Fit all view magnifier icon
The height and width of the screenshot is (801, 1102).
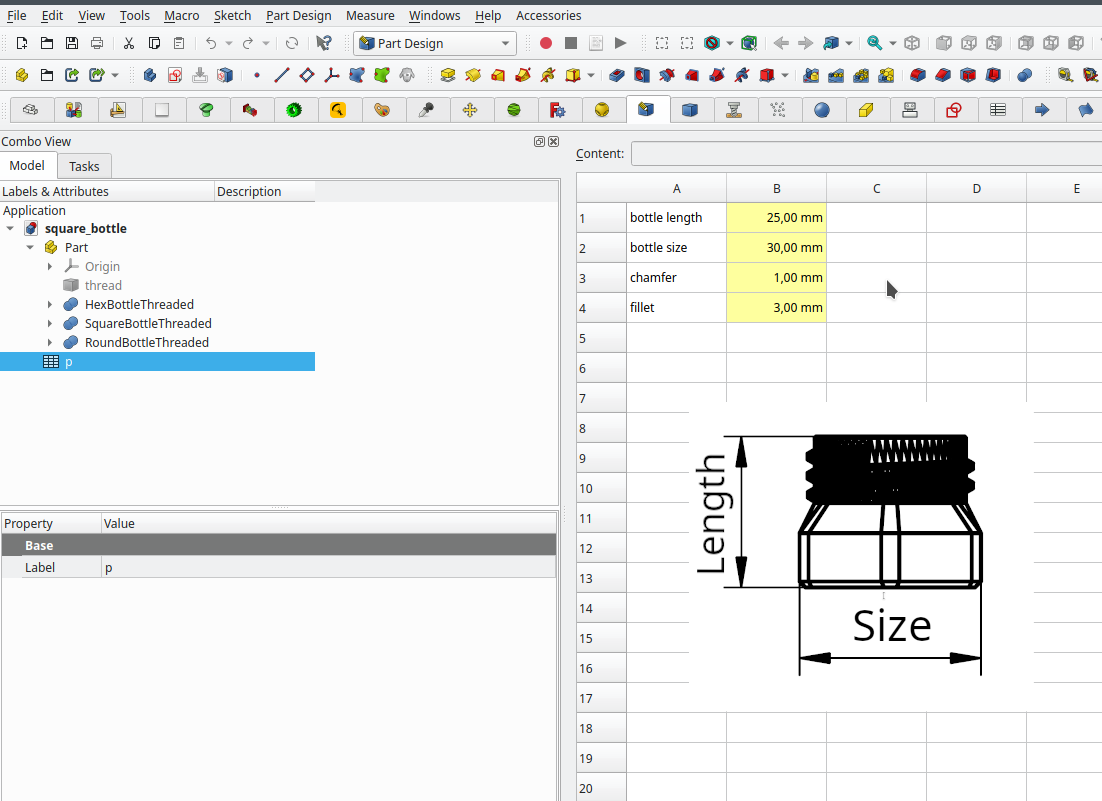pyautogui.click(x=874, y=44)
